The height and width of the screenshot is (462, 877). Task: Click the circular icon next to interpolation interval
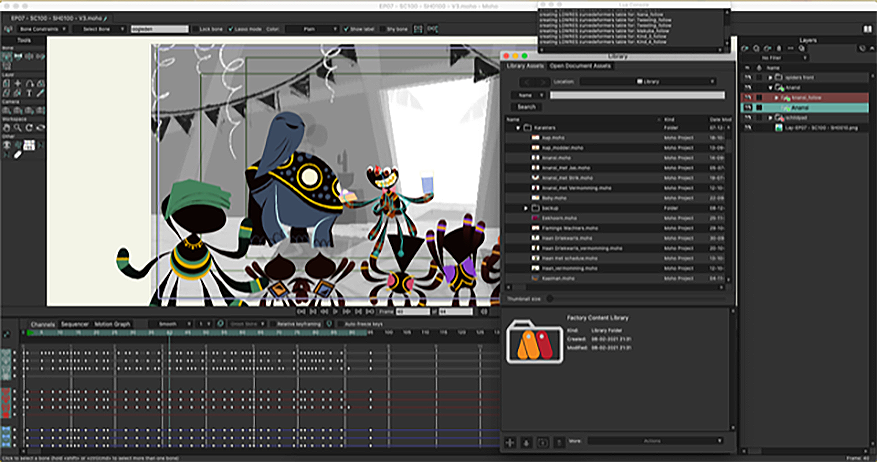point(220,324)
